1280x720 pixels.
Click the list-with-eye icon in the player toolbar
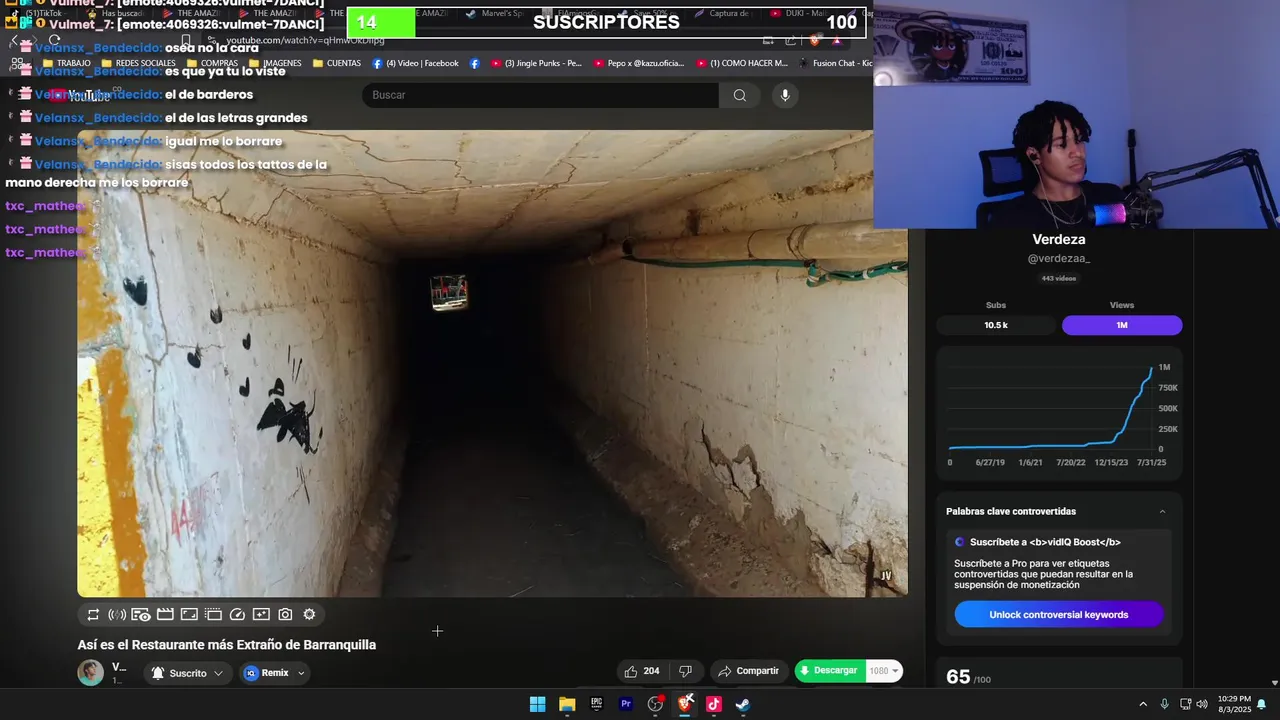click(x=141, y=615)
